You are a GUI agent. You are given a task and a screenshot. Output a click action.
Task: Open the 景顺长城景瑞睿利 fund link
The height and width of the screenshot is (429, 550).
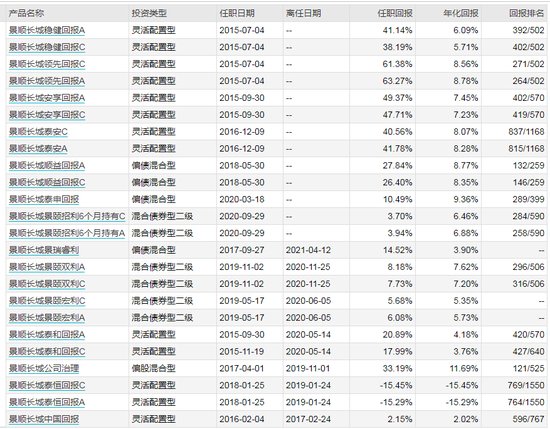pos(44,250)
